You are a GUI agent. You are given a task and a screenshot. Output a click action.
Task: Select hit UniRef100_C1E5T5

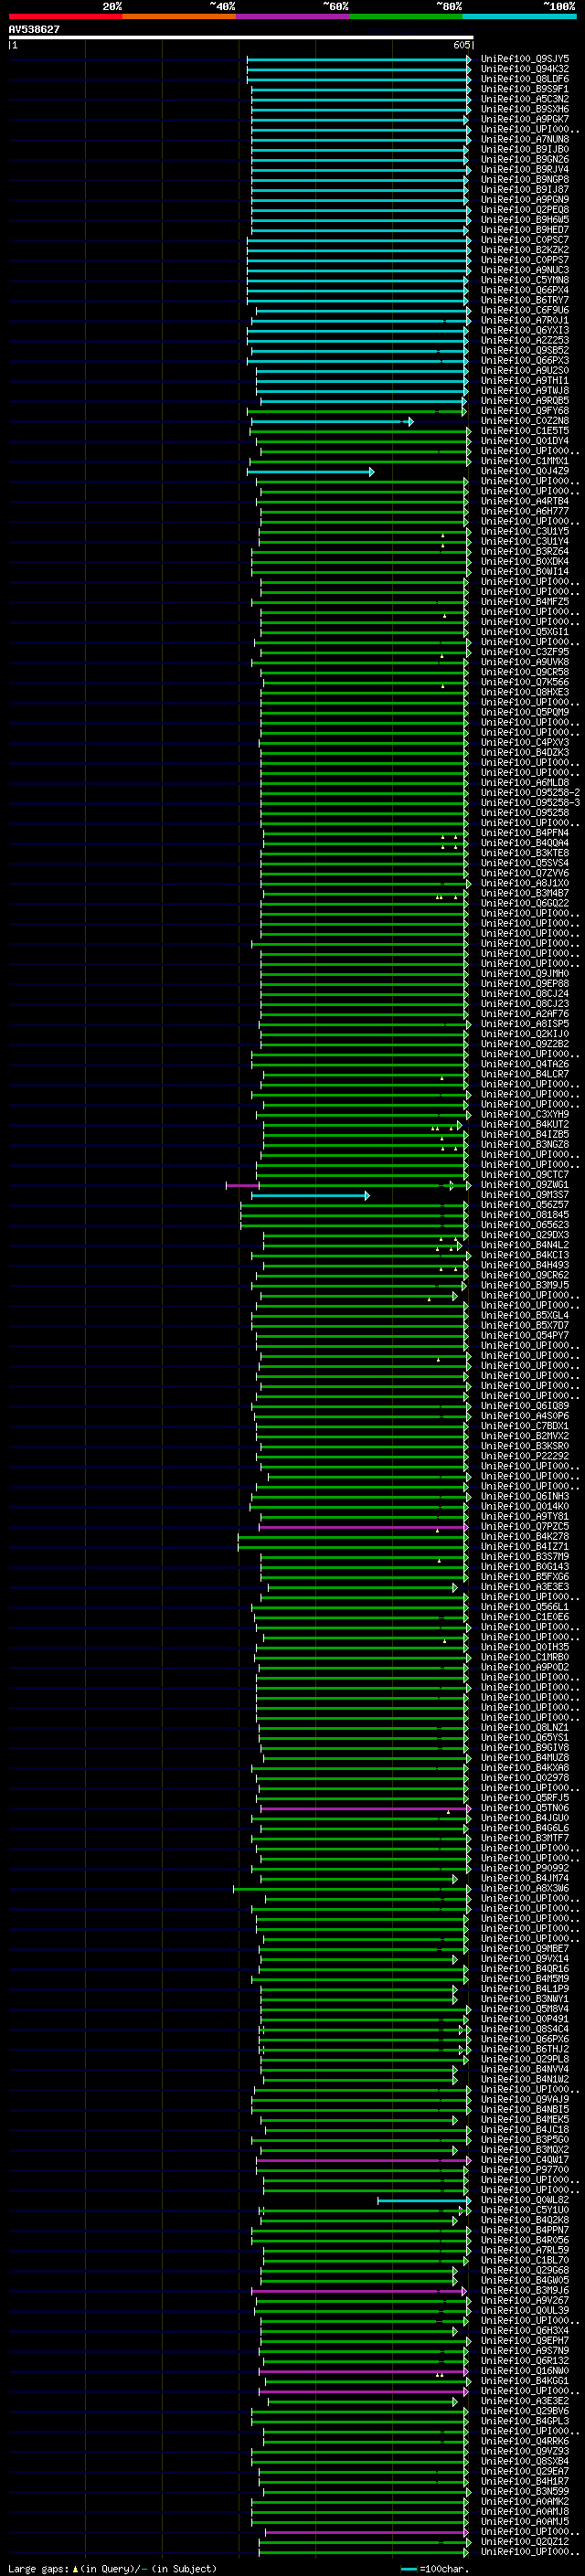(525, 431)
